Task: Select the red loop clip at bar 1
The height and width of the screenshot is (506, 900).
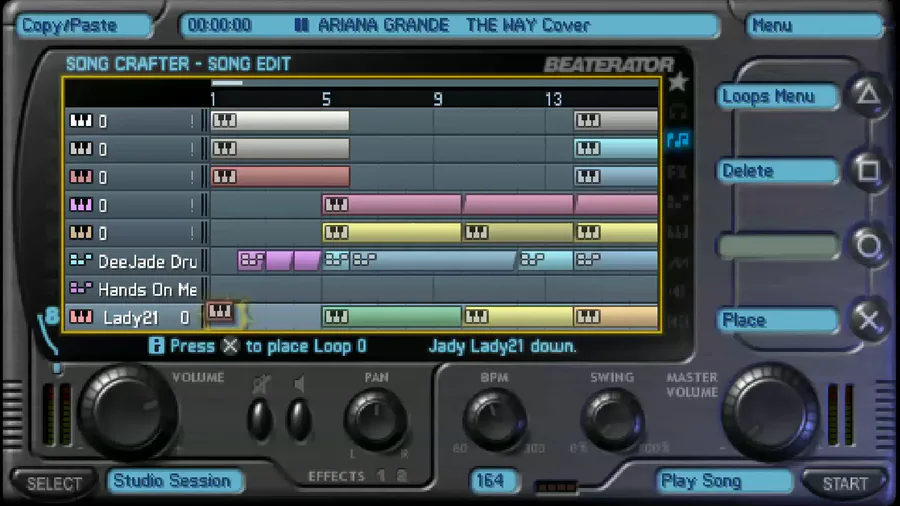Action: 280,176
